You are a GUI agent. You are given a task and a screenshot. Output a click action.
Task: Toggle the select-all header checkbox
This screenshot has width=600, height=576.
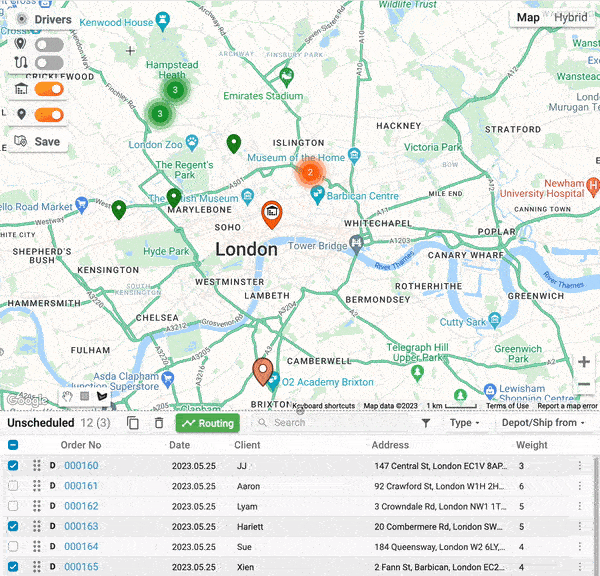coord(13,445)
